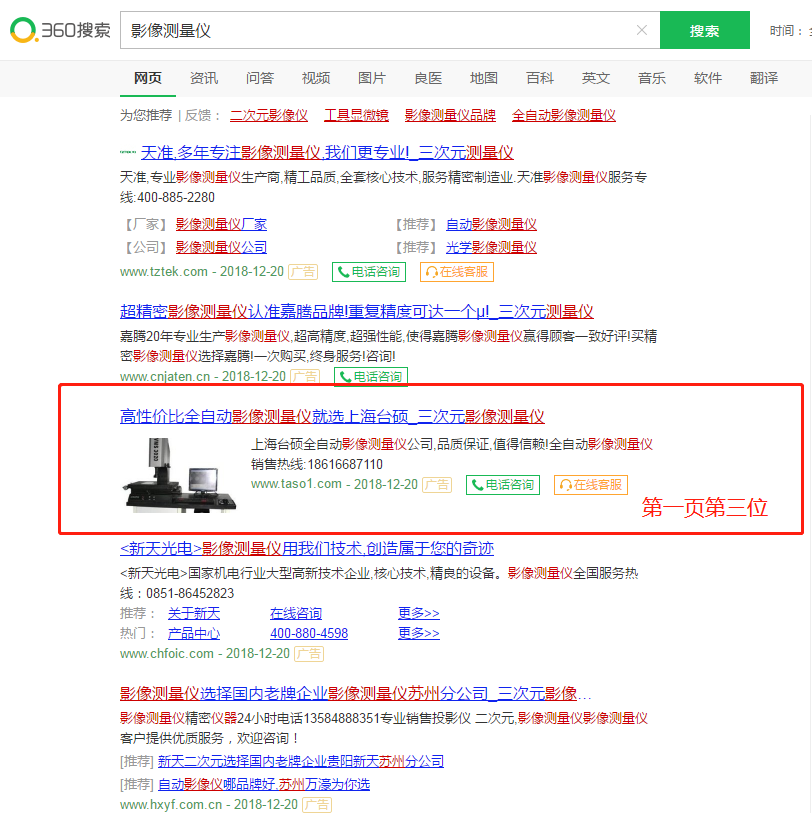
Task: Click the 360搜索 logo
Action: click(x=60, y=30)
